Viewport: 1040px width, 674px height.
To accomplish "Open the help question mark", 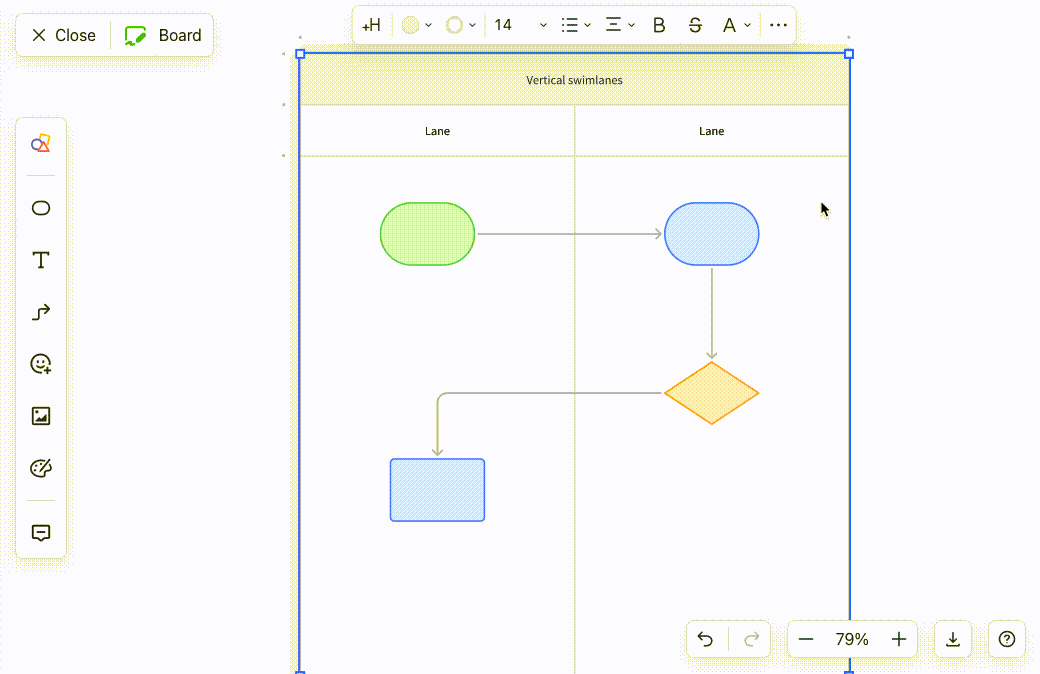I will click(1006, 639).
